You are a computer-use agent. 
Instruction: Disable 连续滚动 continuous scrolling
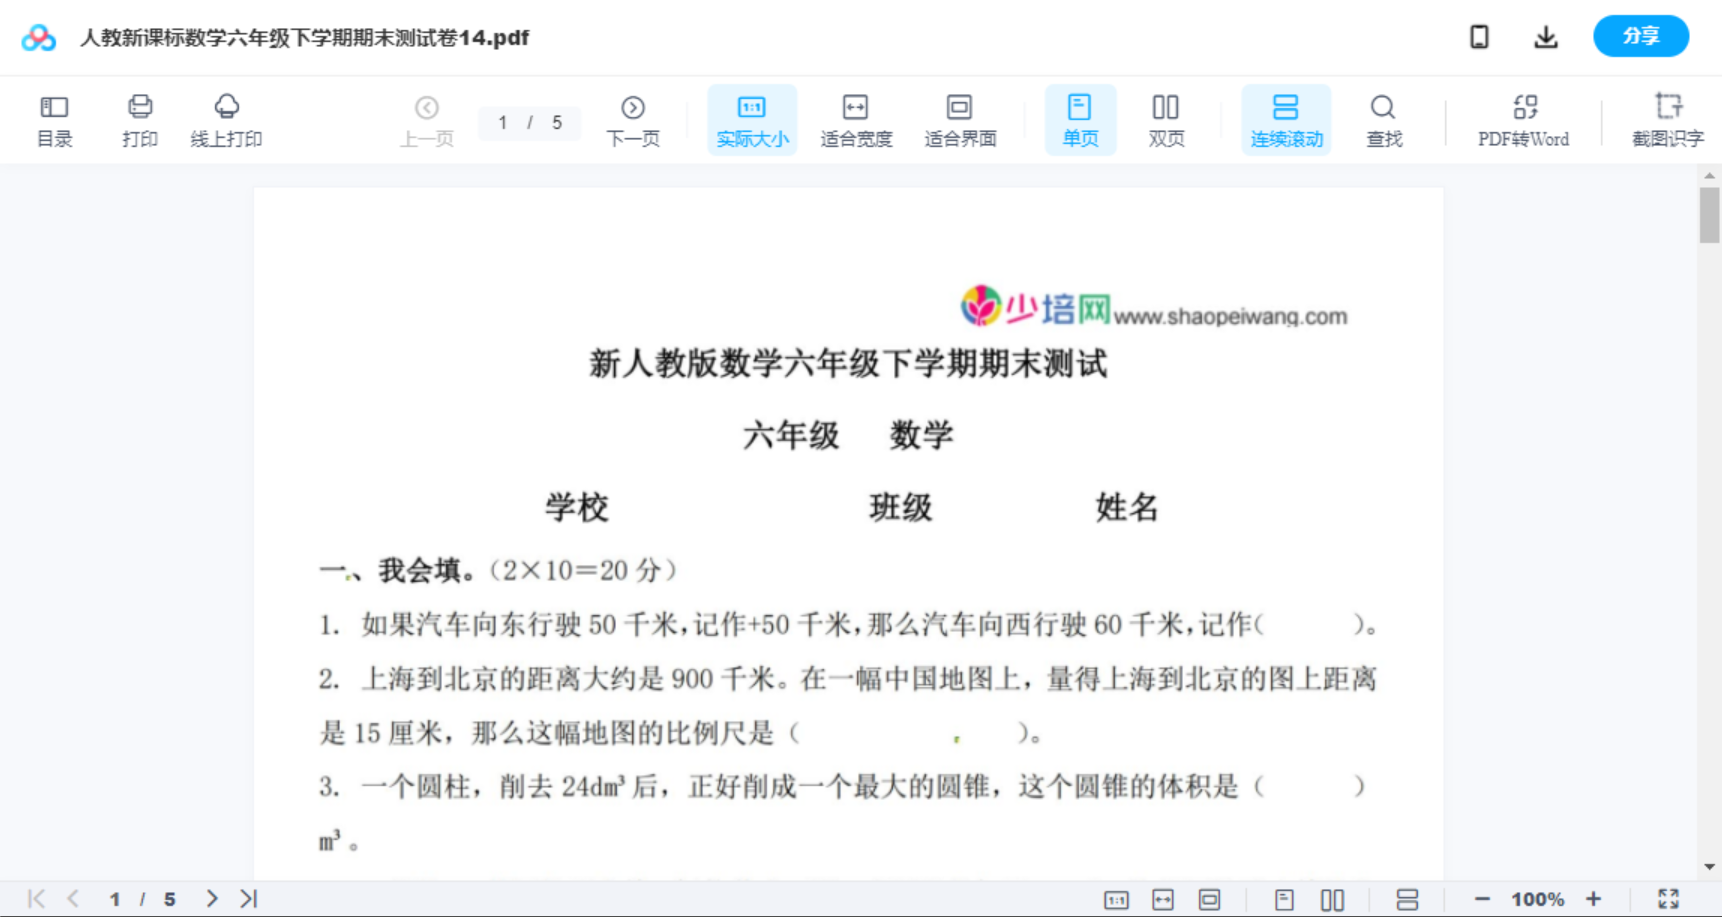[1286, 119]
